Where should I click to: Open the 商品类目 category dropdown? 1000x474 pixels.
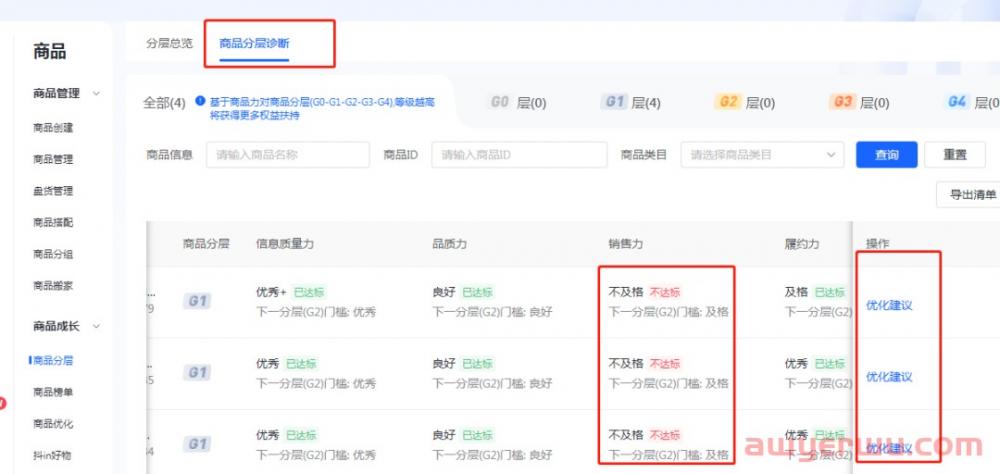(762, 155)
